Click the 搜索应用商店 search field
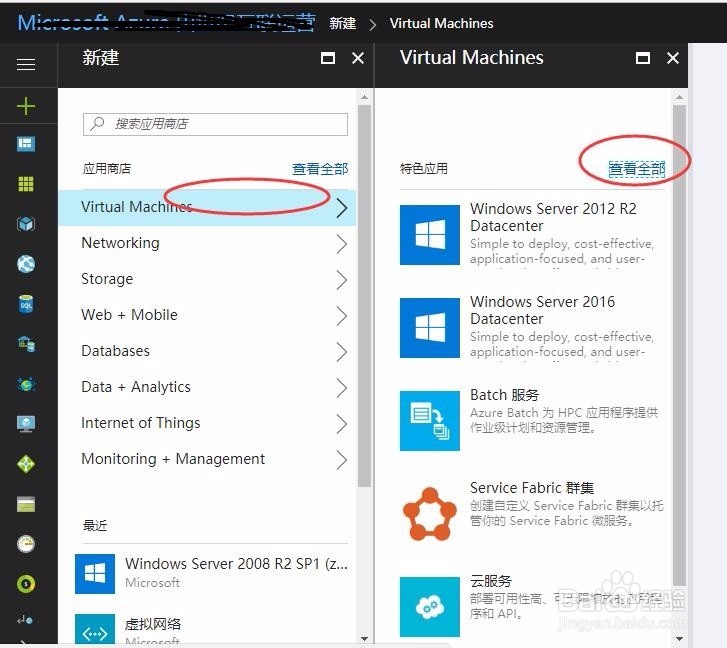Image resolution: width=727 pixels, height=648 pixels. click(215, 124)
